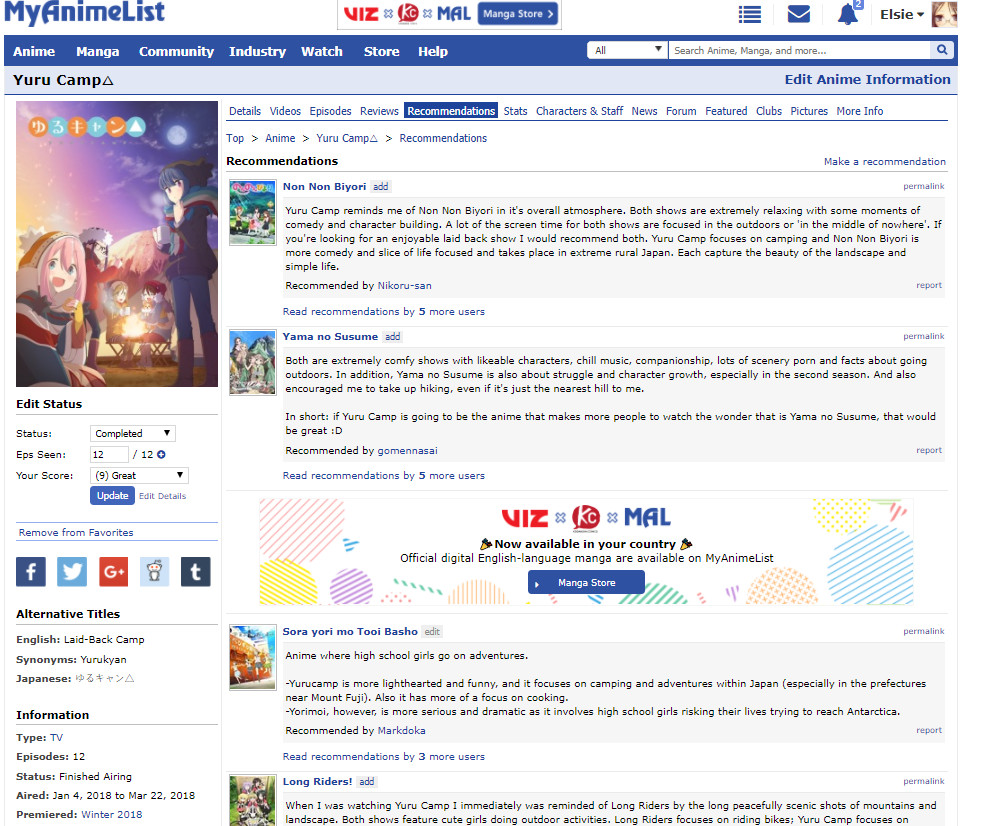The height and width of the screenshot is (826, 984).
Task: Click the search text field
Action: click(x=799, y=50)
